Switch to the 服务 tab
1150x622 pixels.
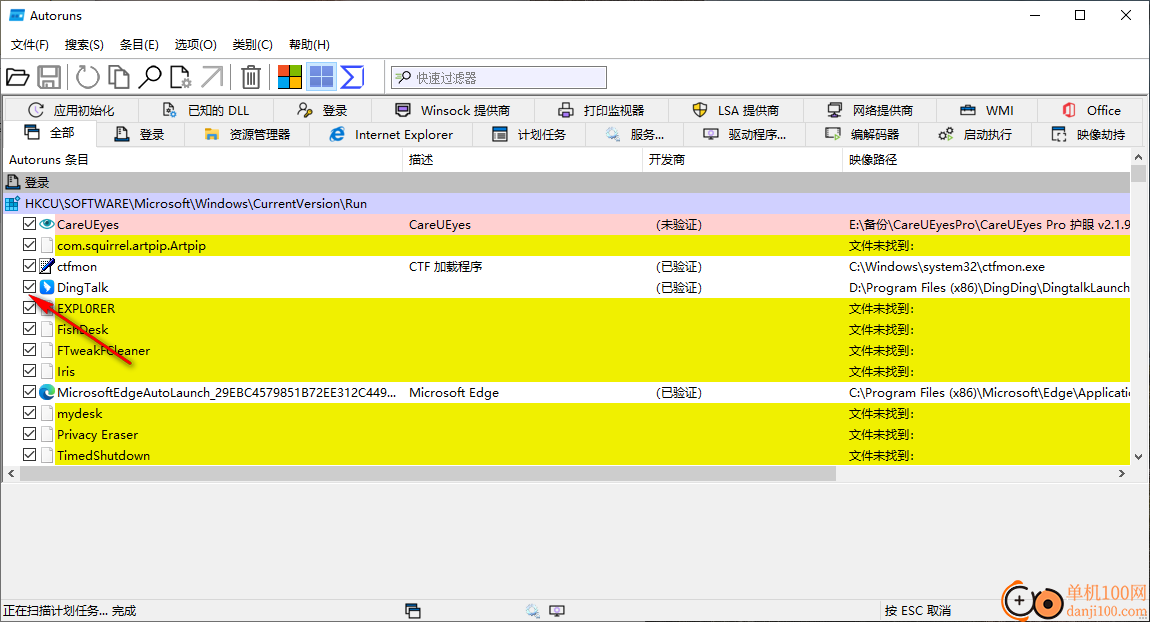[x=634, y=135]
